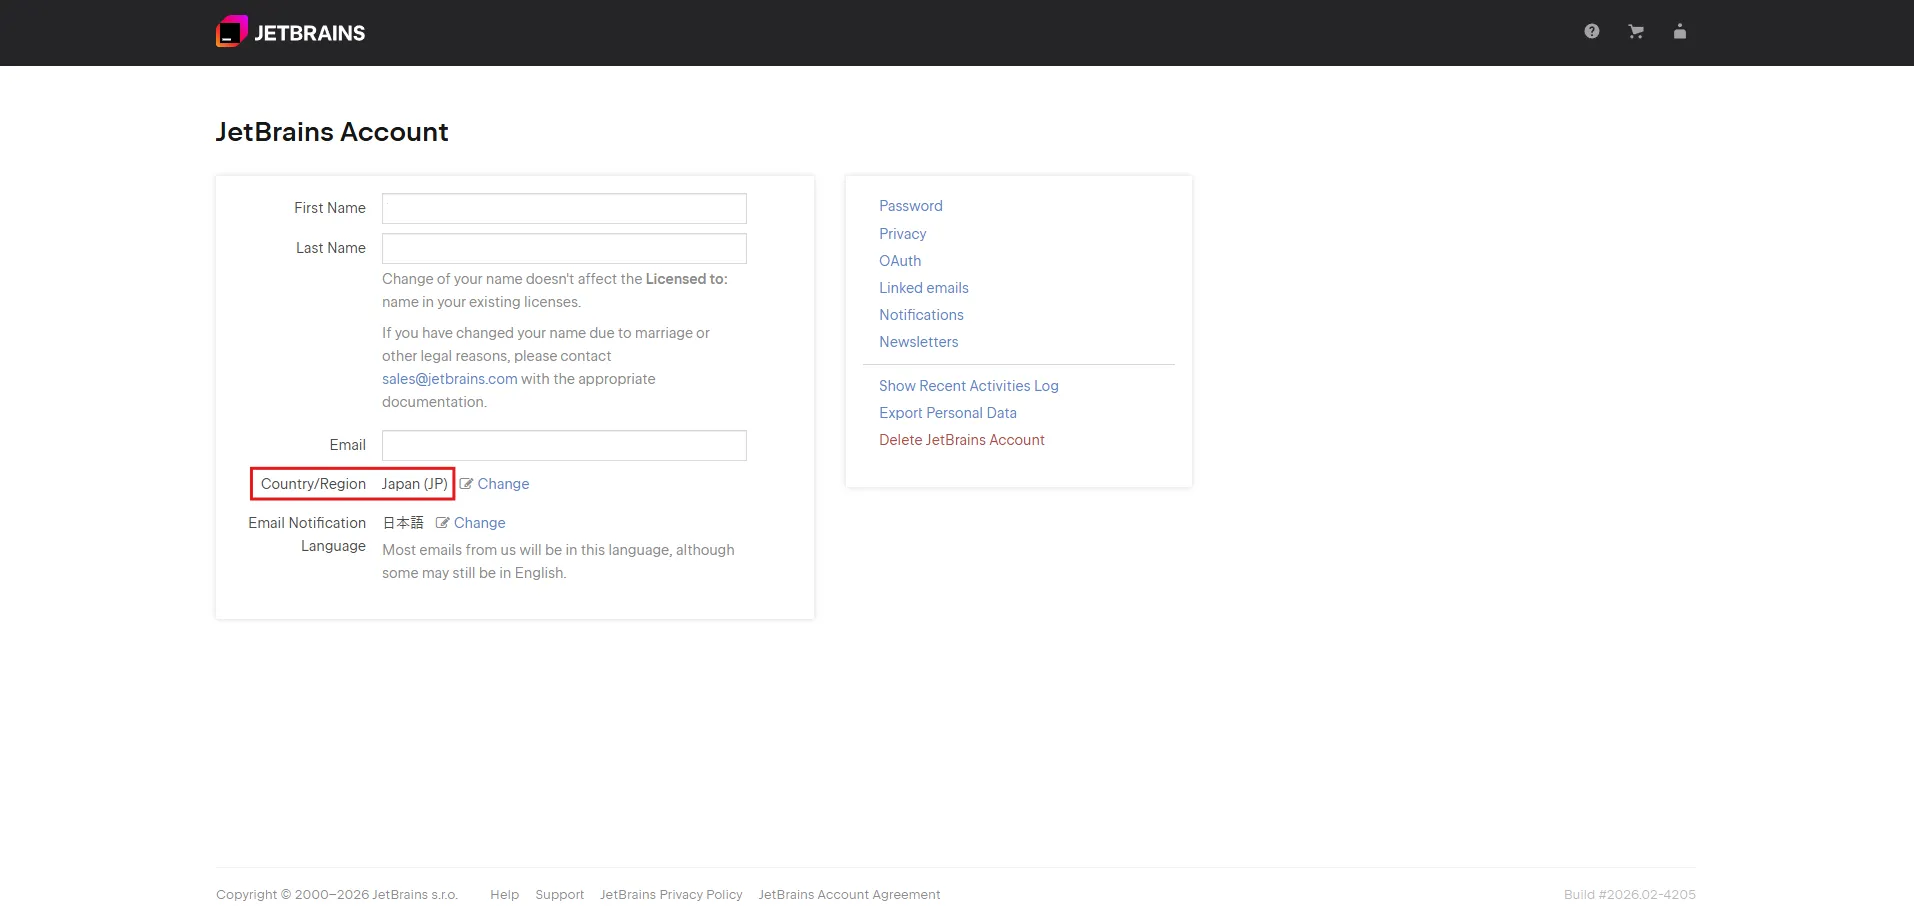Open the OAuth settings link
Screen dimensions: 1914x906
[900, 261]
